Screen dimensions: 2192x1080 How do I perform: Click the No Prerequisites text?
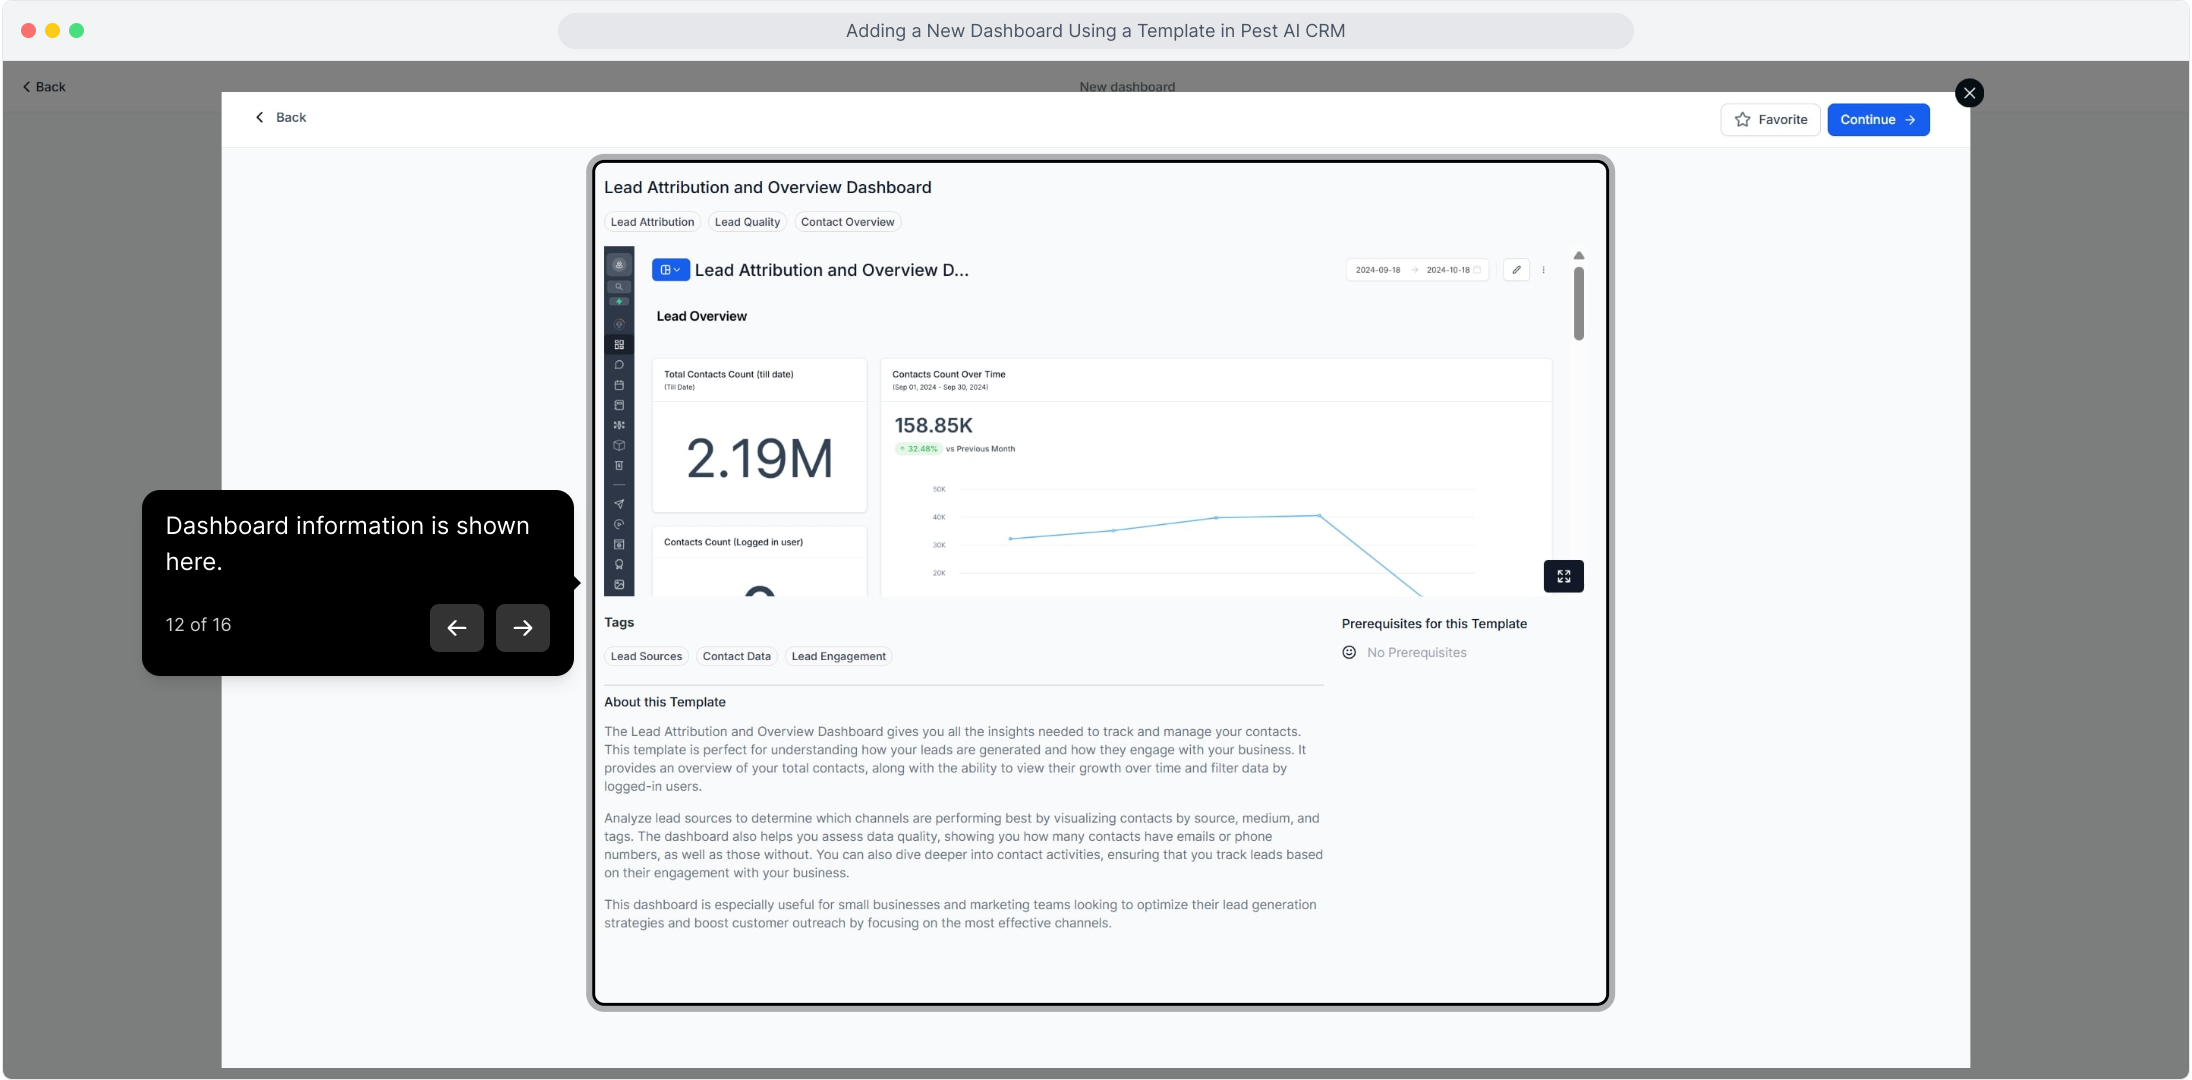[x=1416, y=652]
